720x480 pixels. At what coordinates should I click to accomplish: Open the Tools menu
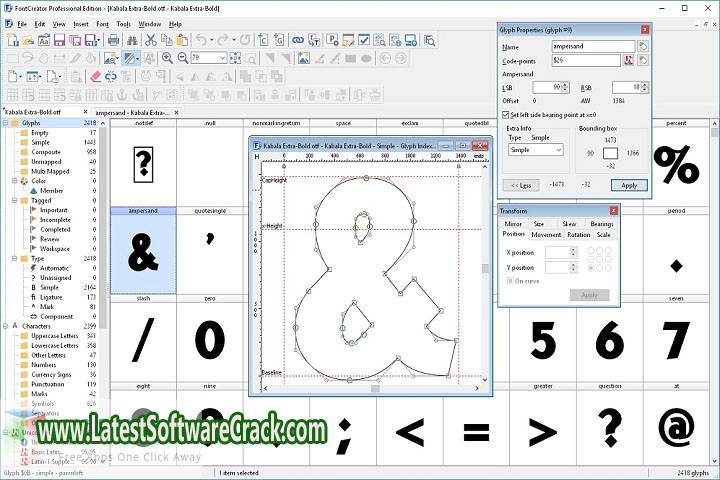pyautogui.click(x=124, y=24)
